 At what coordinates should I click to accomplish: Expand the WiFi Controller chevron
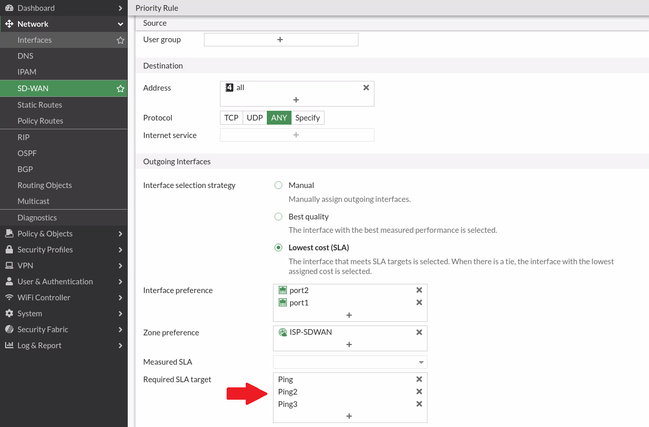coord(120,297)
